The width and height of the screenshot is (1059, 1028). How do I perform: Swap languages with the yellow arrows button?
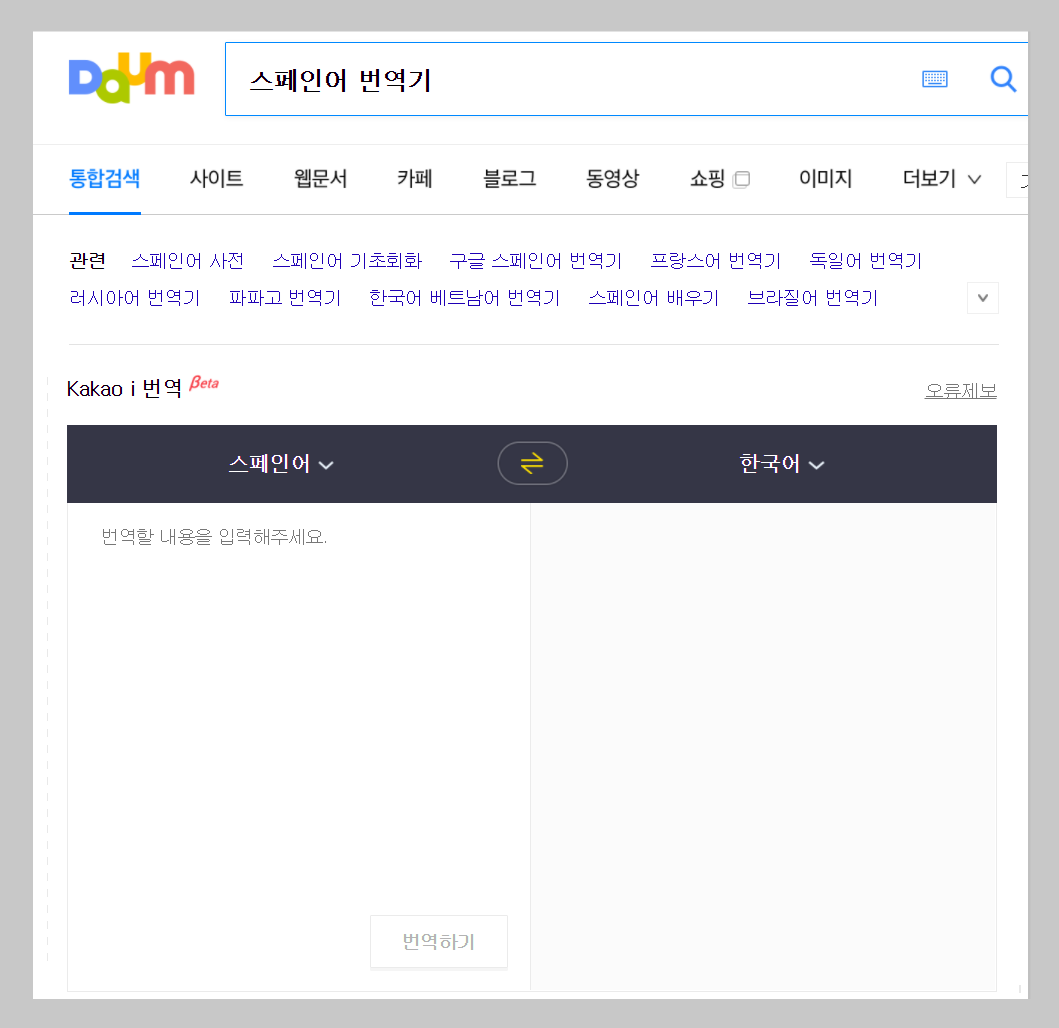tap(532, 463)
